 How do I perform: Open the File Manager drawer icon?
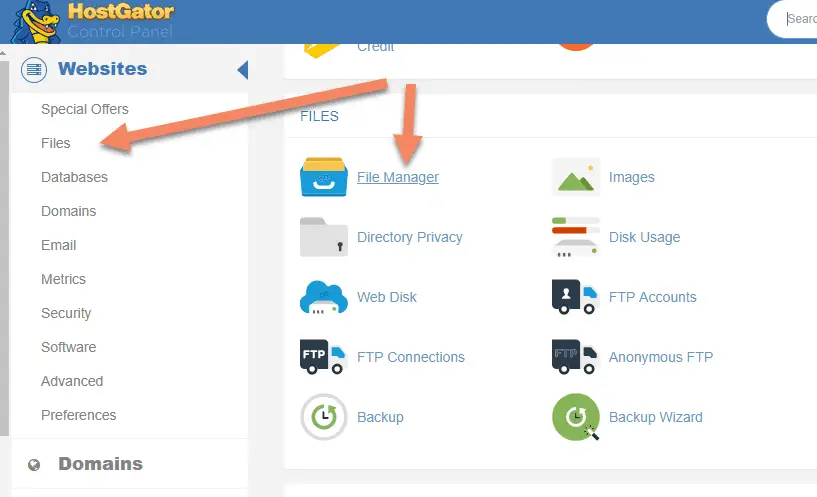click(x=324, y=177)
